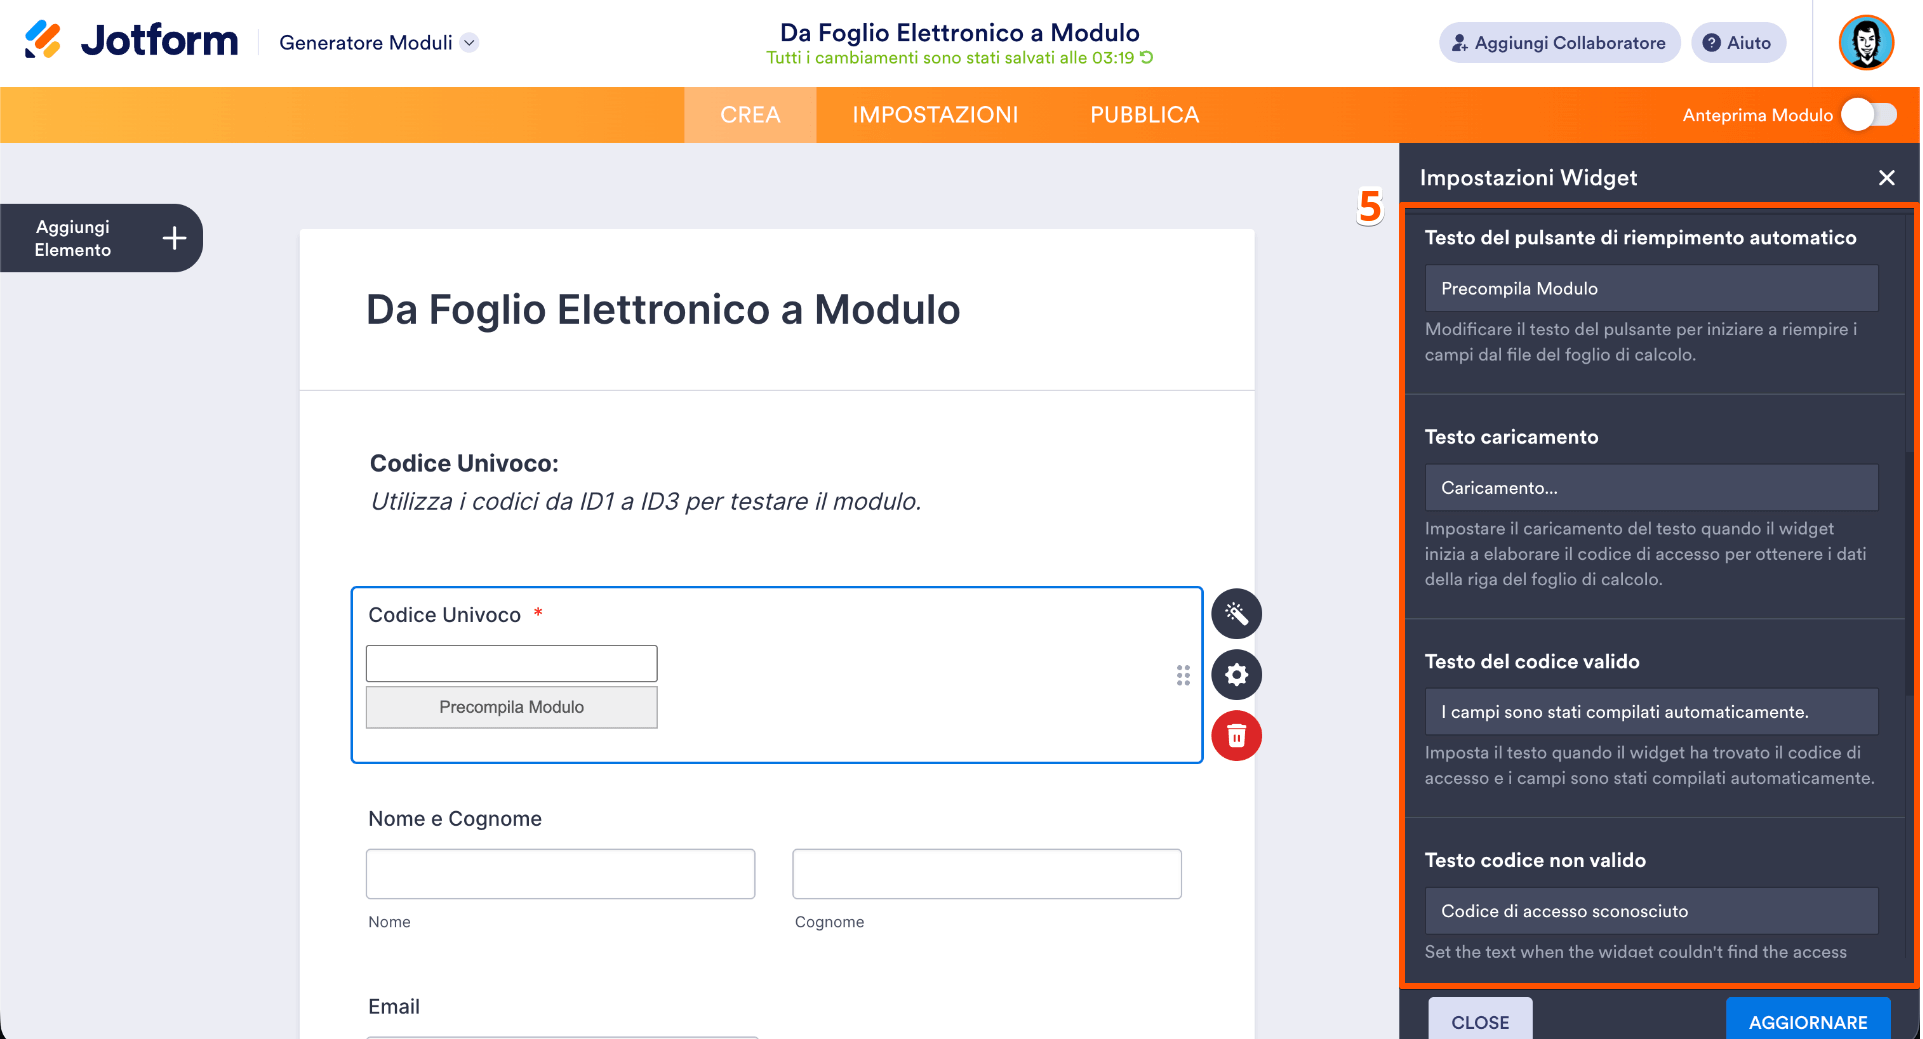Open the gear settings icon beside Codice Univoco
The height and width of the screenshot is (1039, 1923).
[x=1236, y=675]
